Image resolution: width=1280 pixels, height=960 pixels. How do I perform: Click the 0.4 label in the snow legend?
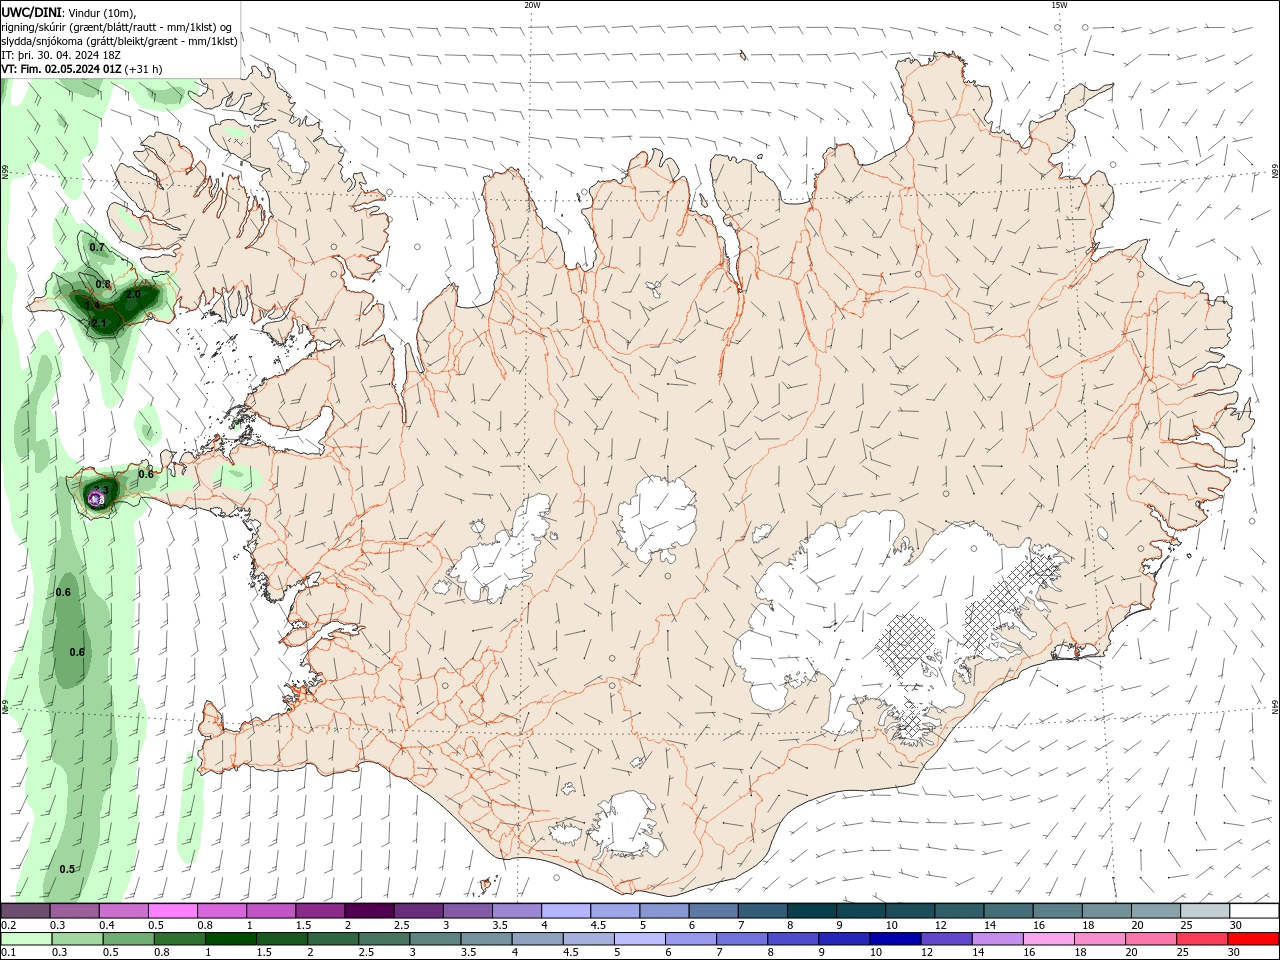(107, 925)
